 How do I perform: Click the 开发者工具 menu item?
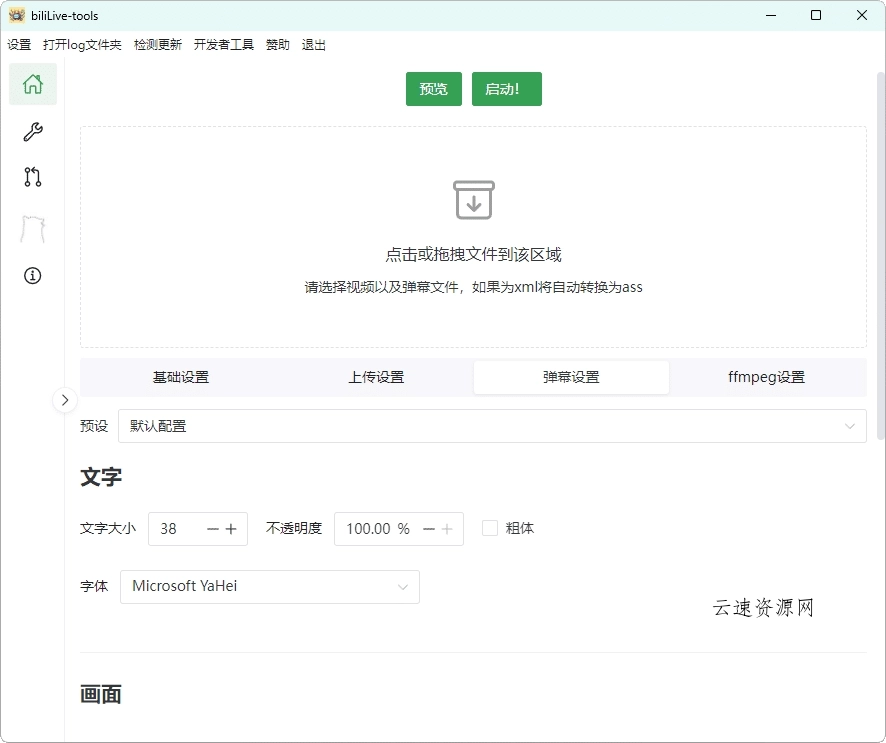pos(224,44)
